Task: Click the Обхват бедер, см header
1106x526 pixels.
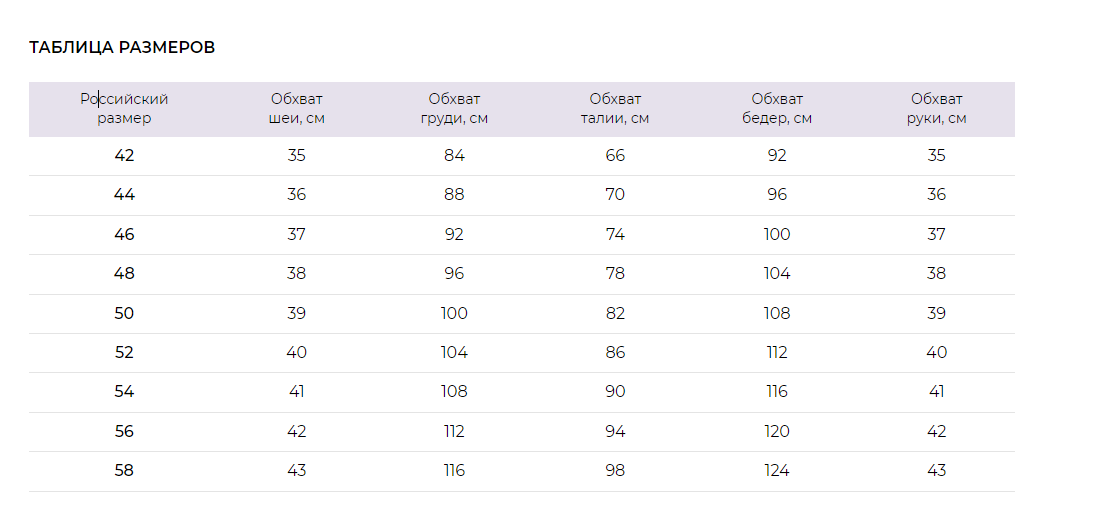Action: (777, 109)
